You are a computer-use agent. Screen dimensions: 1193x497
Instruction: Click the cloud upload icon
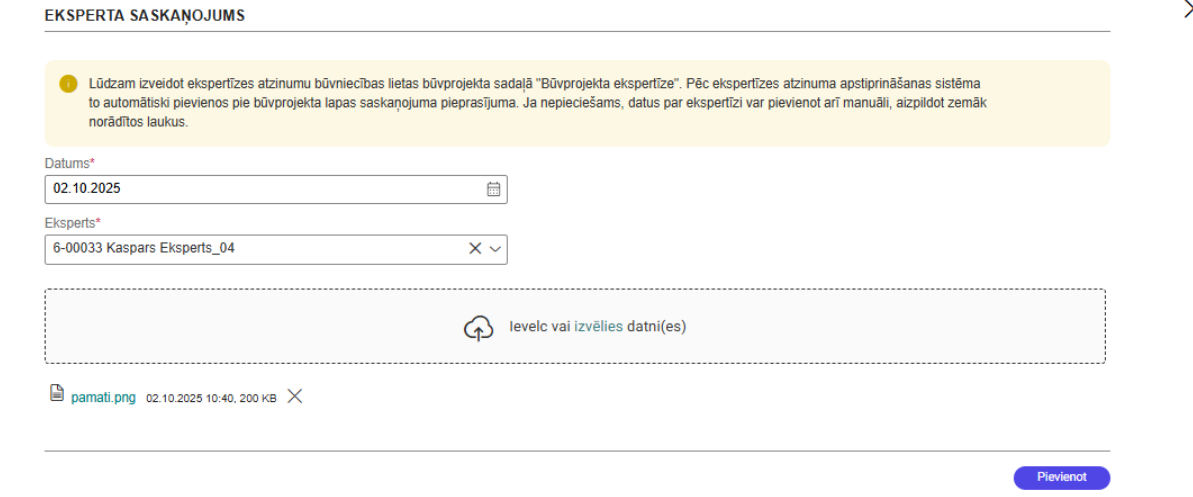click(478, 328)
